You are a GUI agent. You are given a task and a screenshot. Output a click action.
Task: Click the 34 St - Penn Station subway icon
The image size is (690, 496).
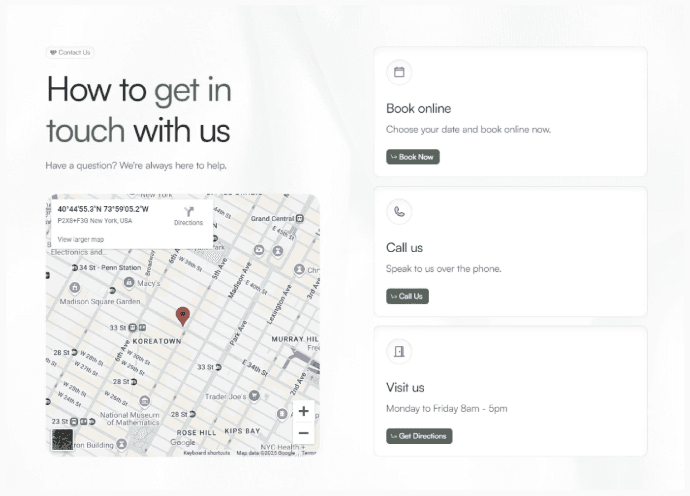click(75, 268)
